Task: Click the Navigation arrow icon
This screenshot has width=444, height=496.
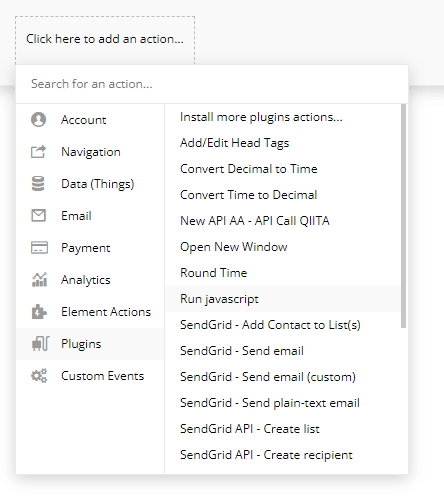Action: (x=39, y=152)
